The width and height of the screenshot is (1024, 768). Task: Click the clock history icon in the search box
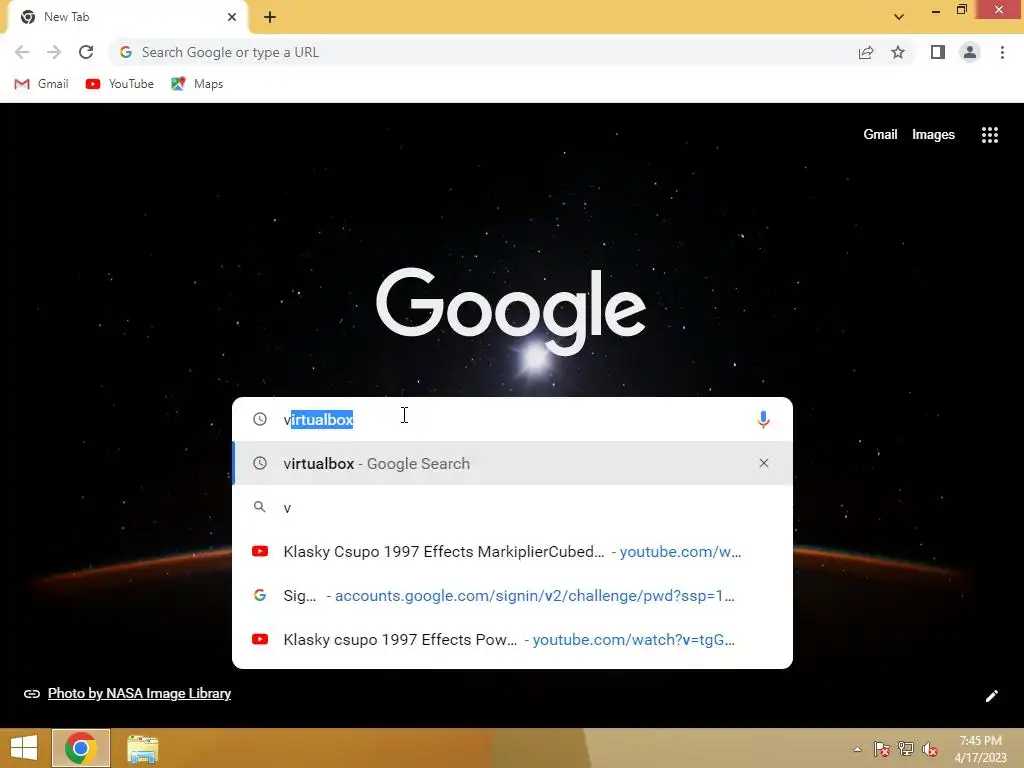(x=260, y=419)
